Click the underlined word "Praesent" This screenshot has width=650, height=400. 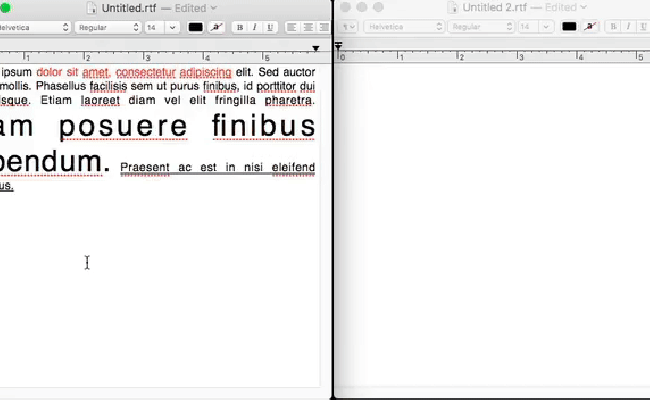pos(145,167)
